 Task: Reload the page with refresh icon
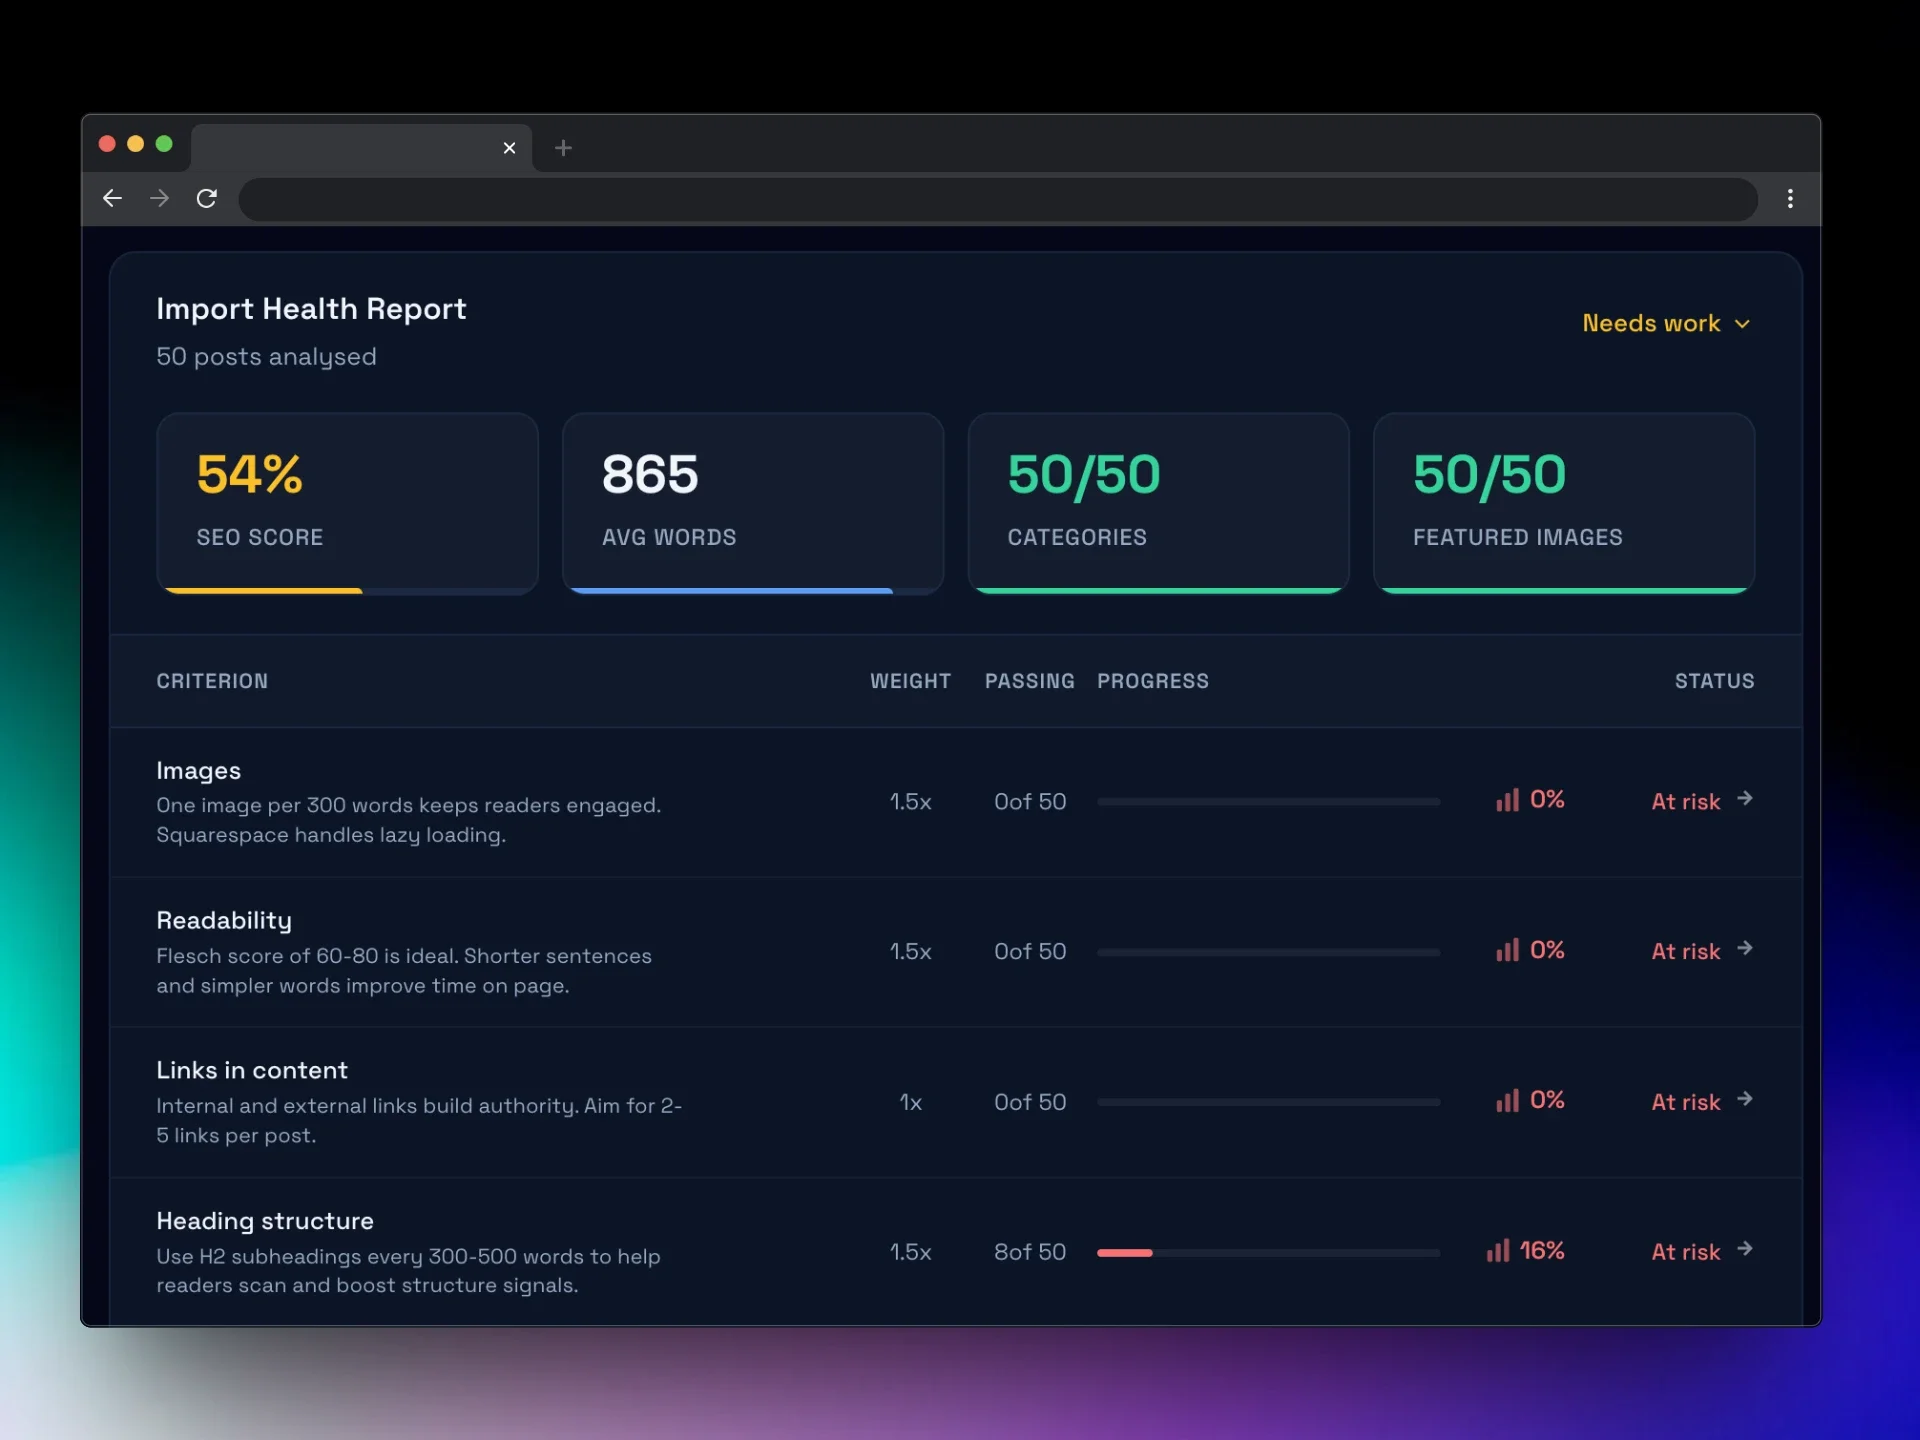coord(207,199)
